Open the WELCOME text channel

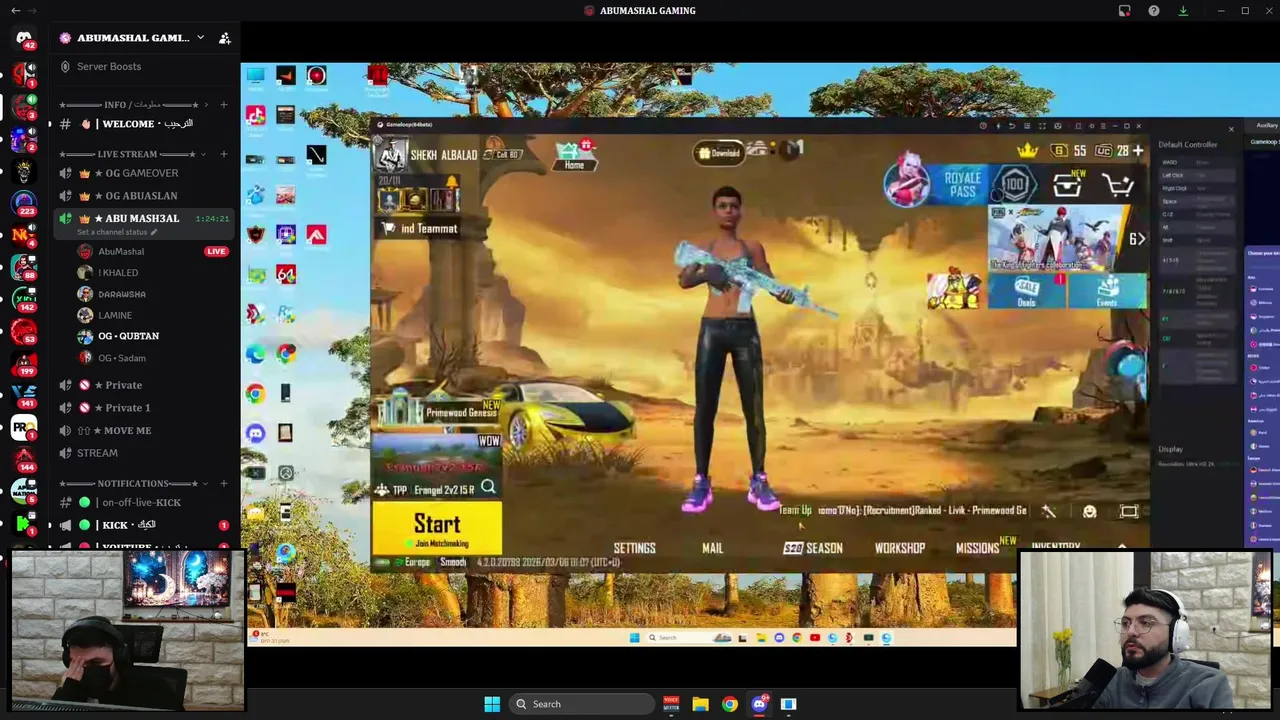coord(144,124)
